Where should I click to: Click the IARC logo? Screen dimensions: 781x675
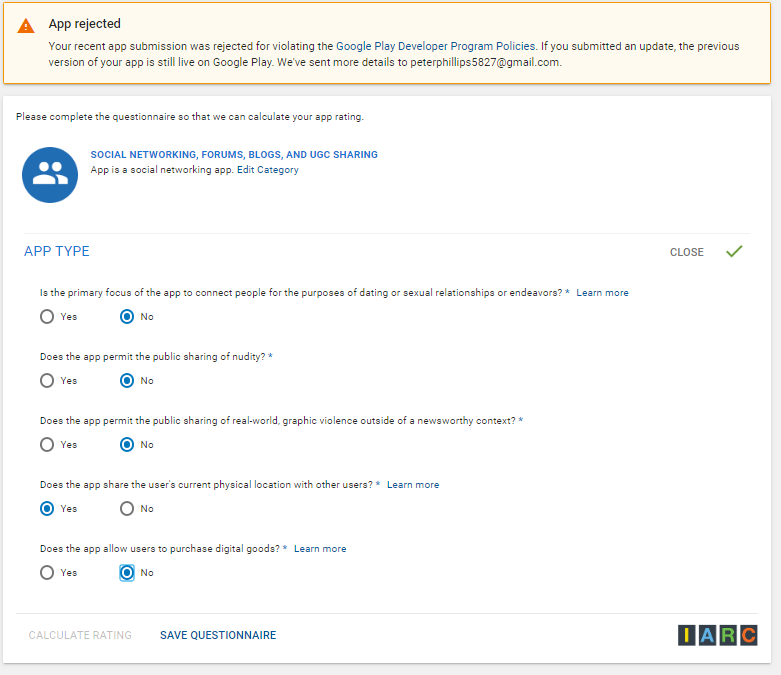717,635
